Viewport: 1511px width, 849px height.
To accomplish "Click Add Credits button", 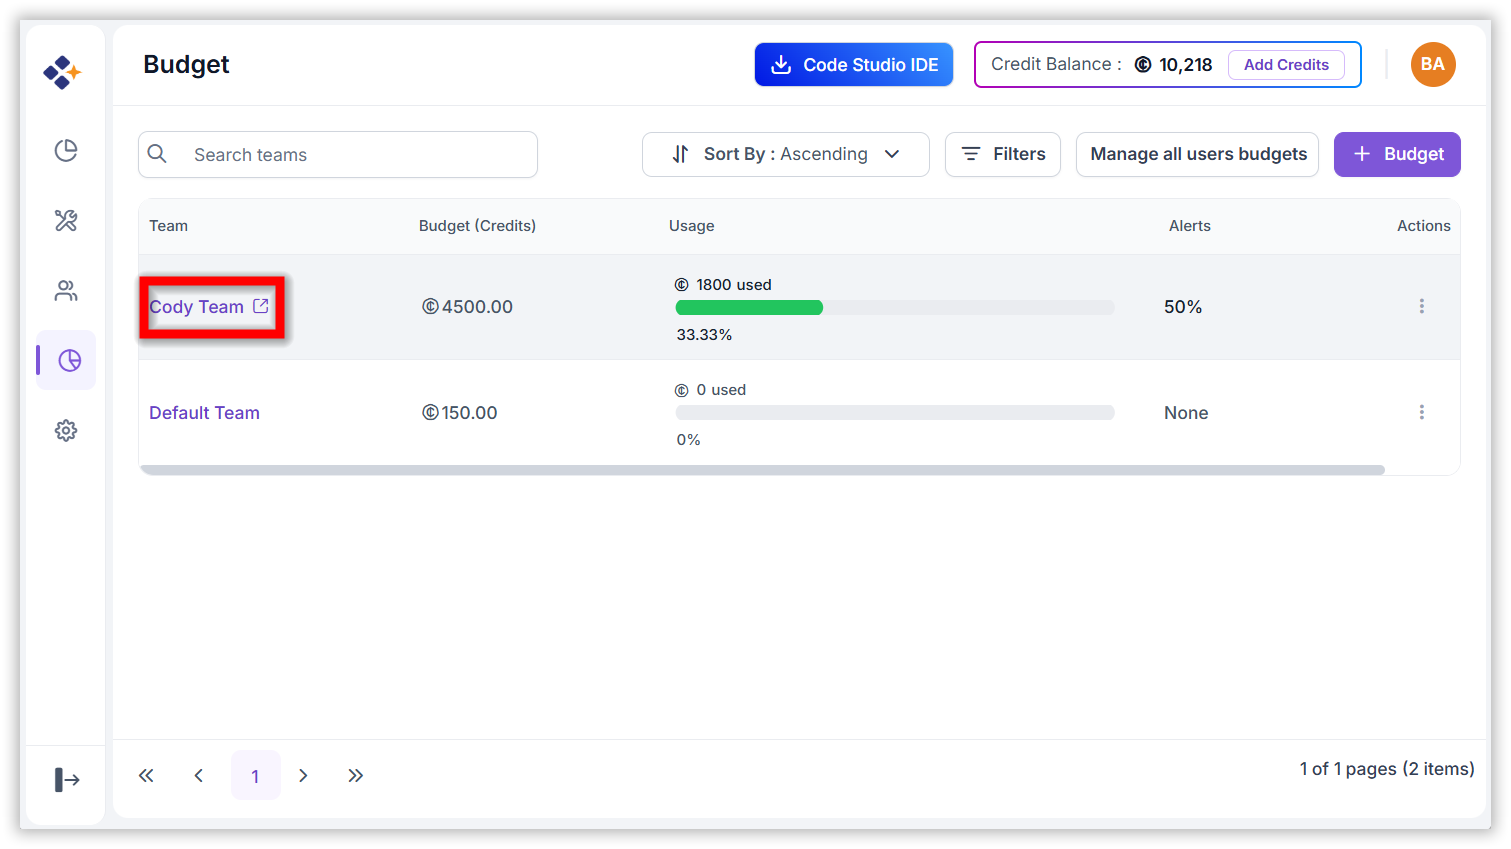I will pos(1286,64).
